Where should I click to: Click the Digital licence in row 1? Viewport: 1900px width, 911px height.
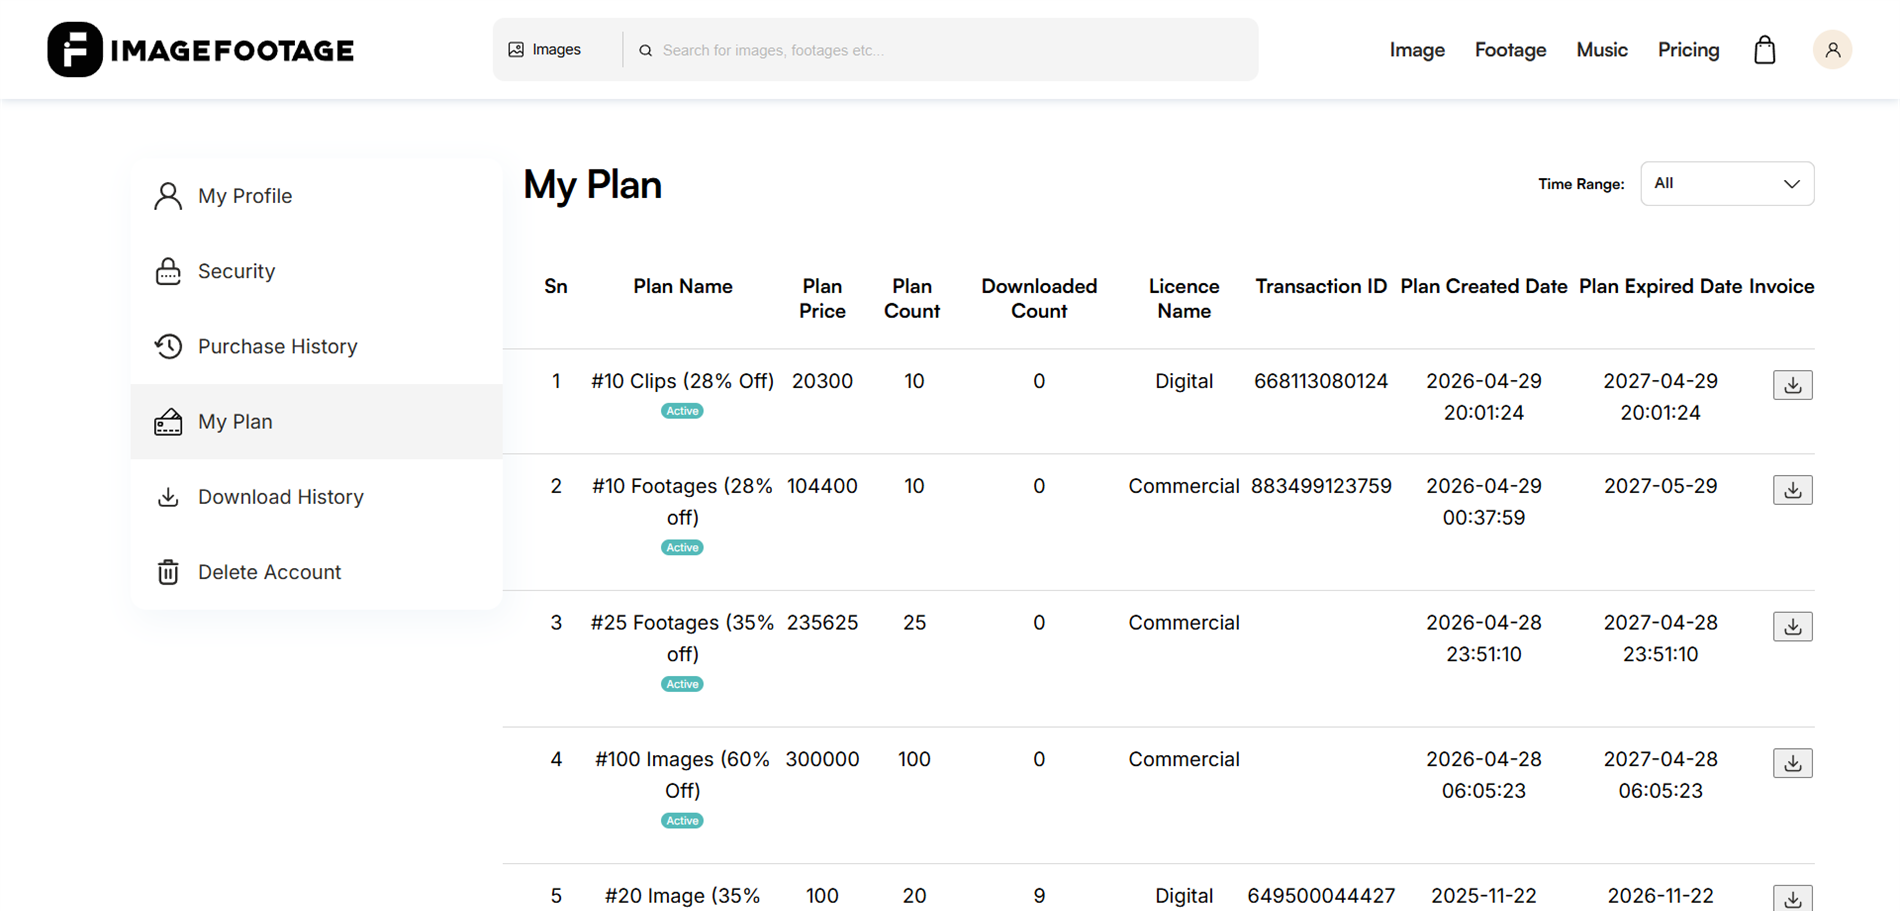1184,381
